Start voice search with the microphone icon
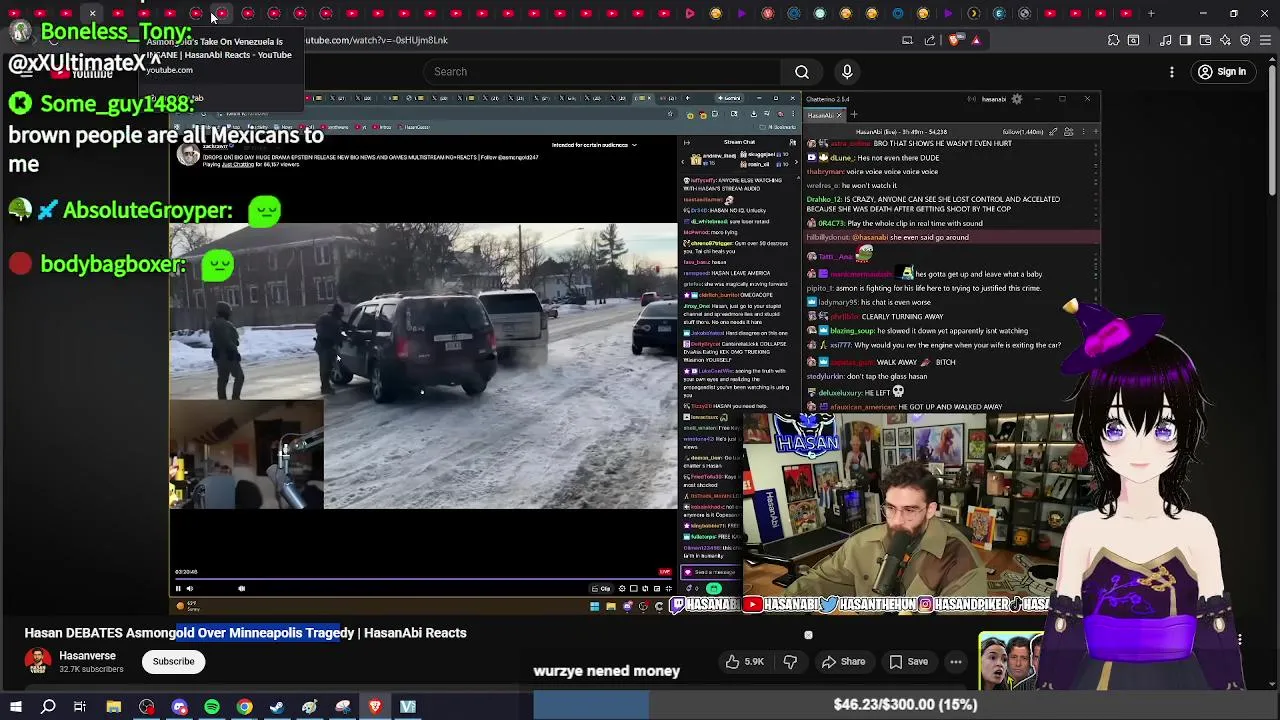1280x720 pixels. (847, 72)
